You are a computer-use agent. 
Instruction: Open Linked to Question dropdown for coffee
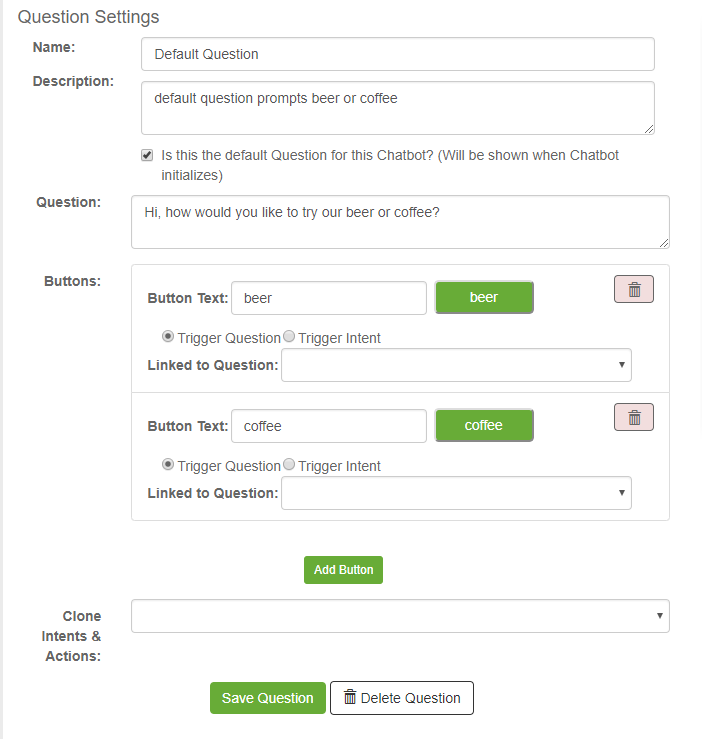[456, 493]
